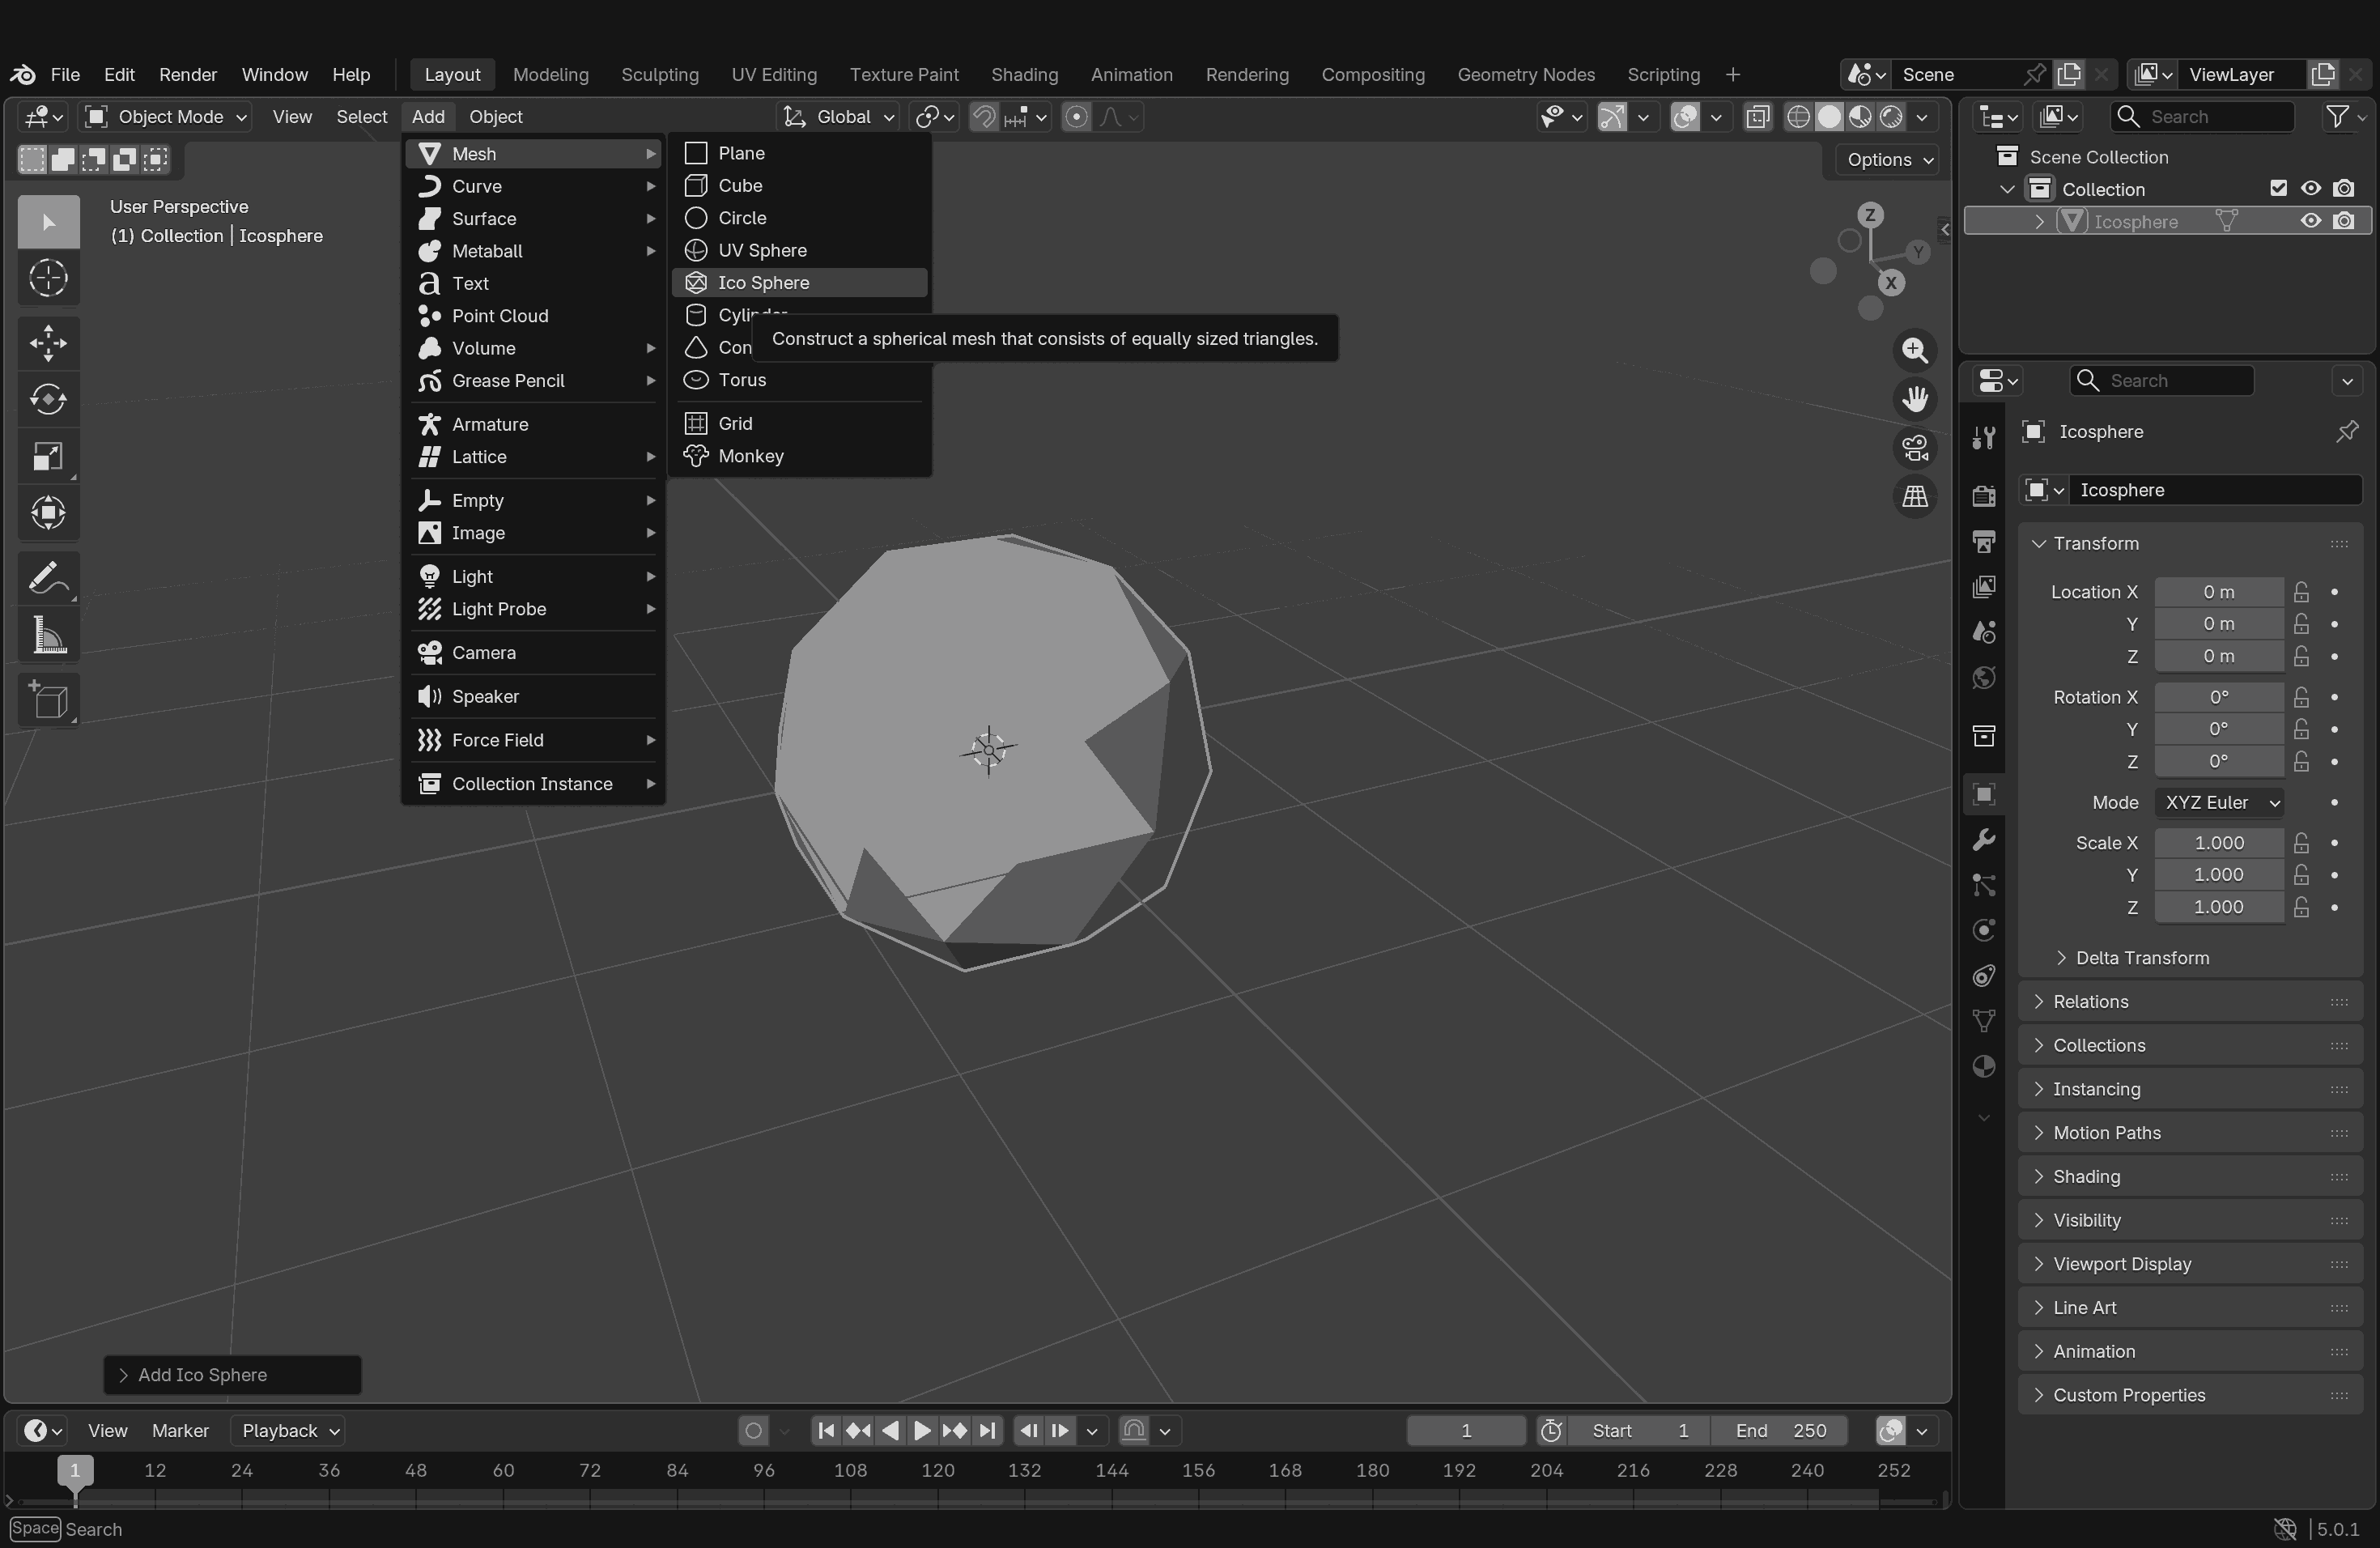Toggle camera view icon in viewport

point(1914,448)
